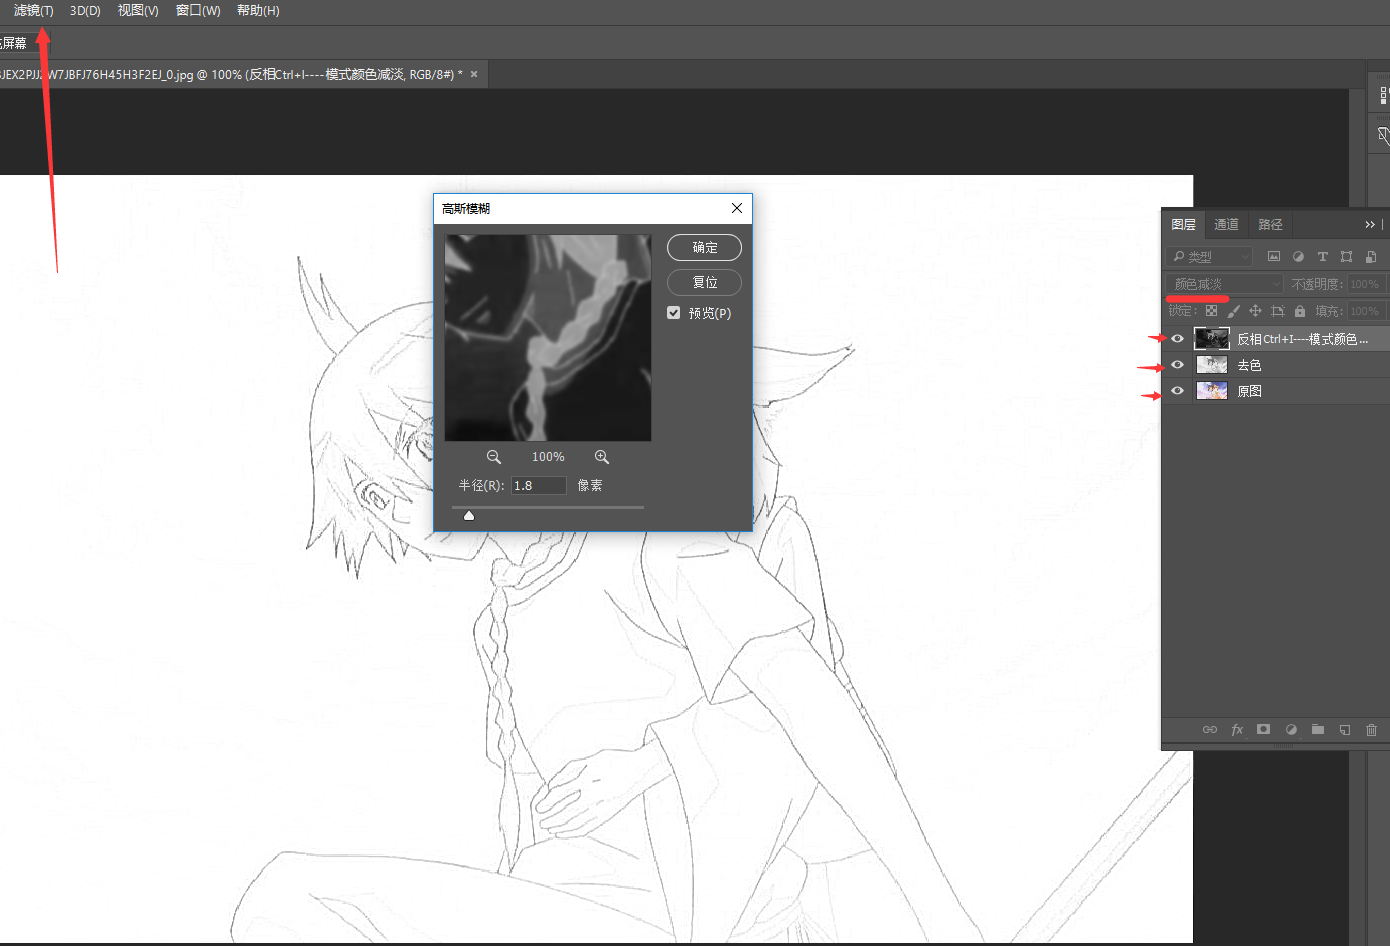Hide the 去色 layer eye

point(1177,365)
